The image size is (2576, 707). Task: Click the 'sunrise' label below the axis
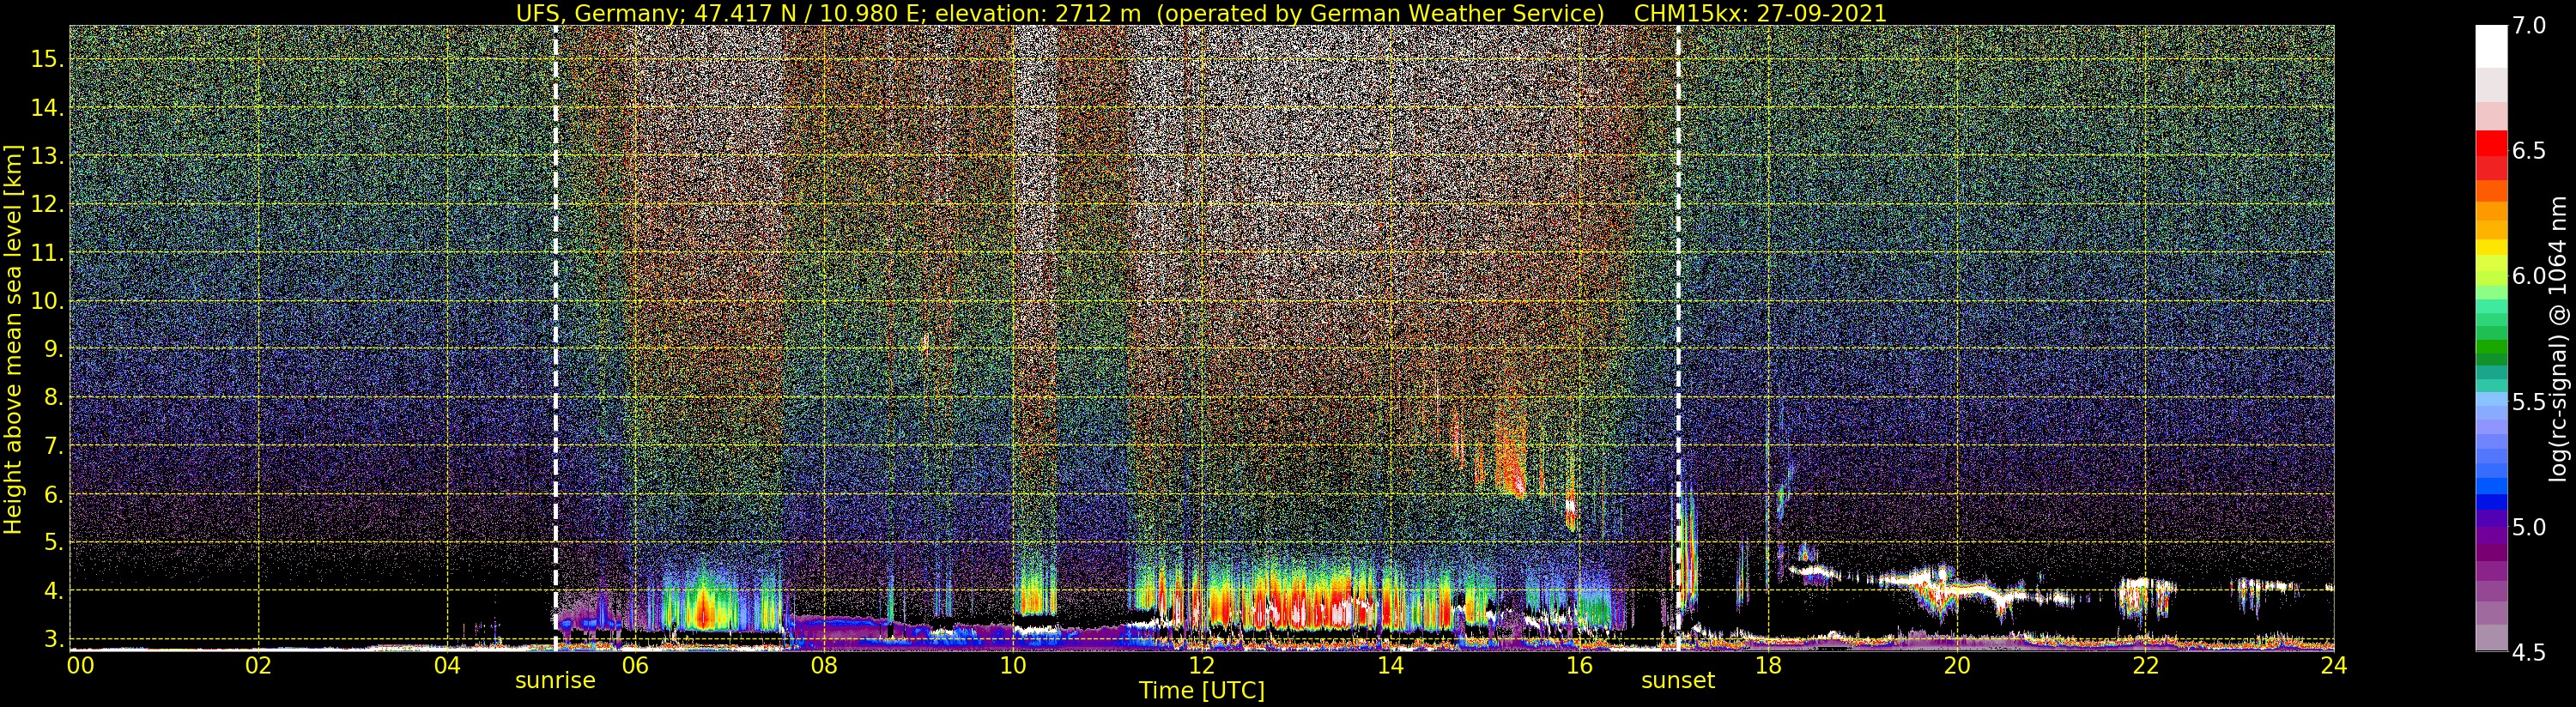click(555, 681)
